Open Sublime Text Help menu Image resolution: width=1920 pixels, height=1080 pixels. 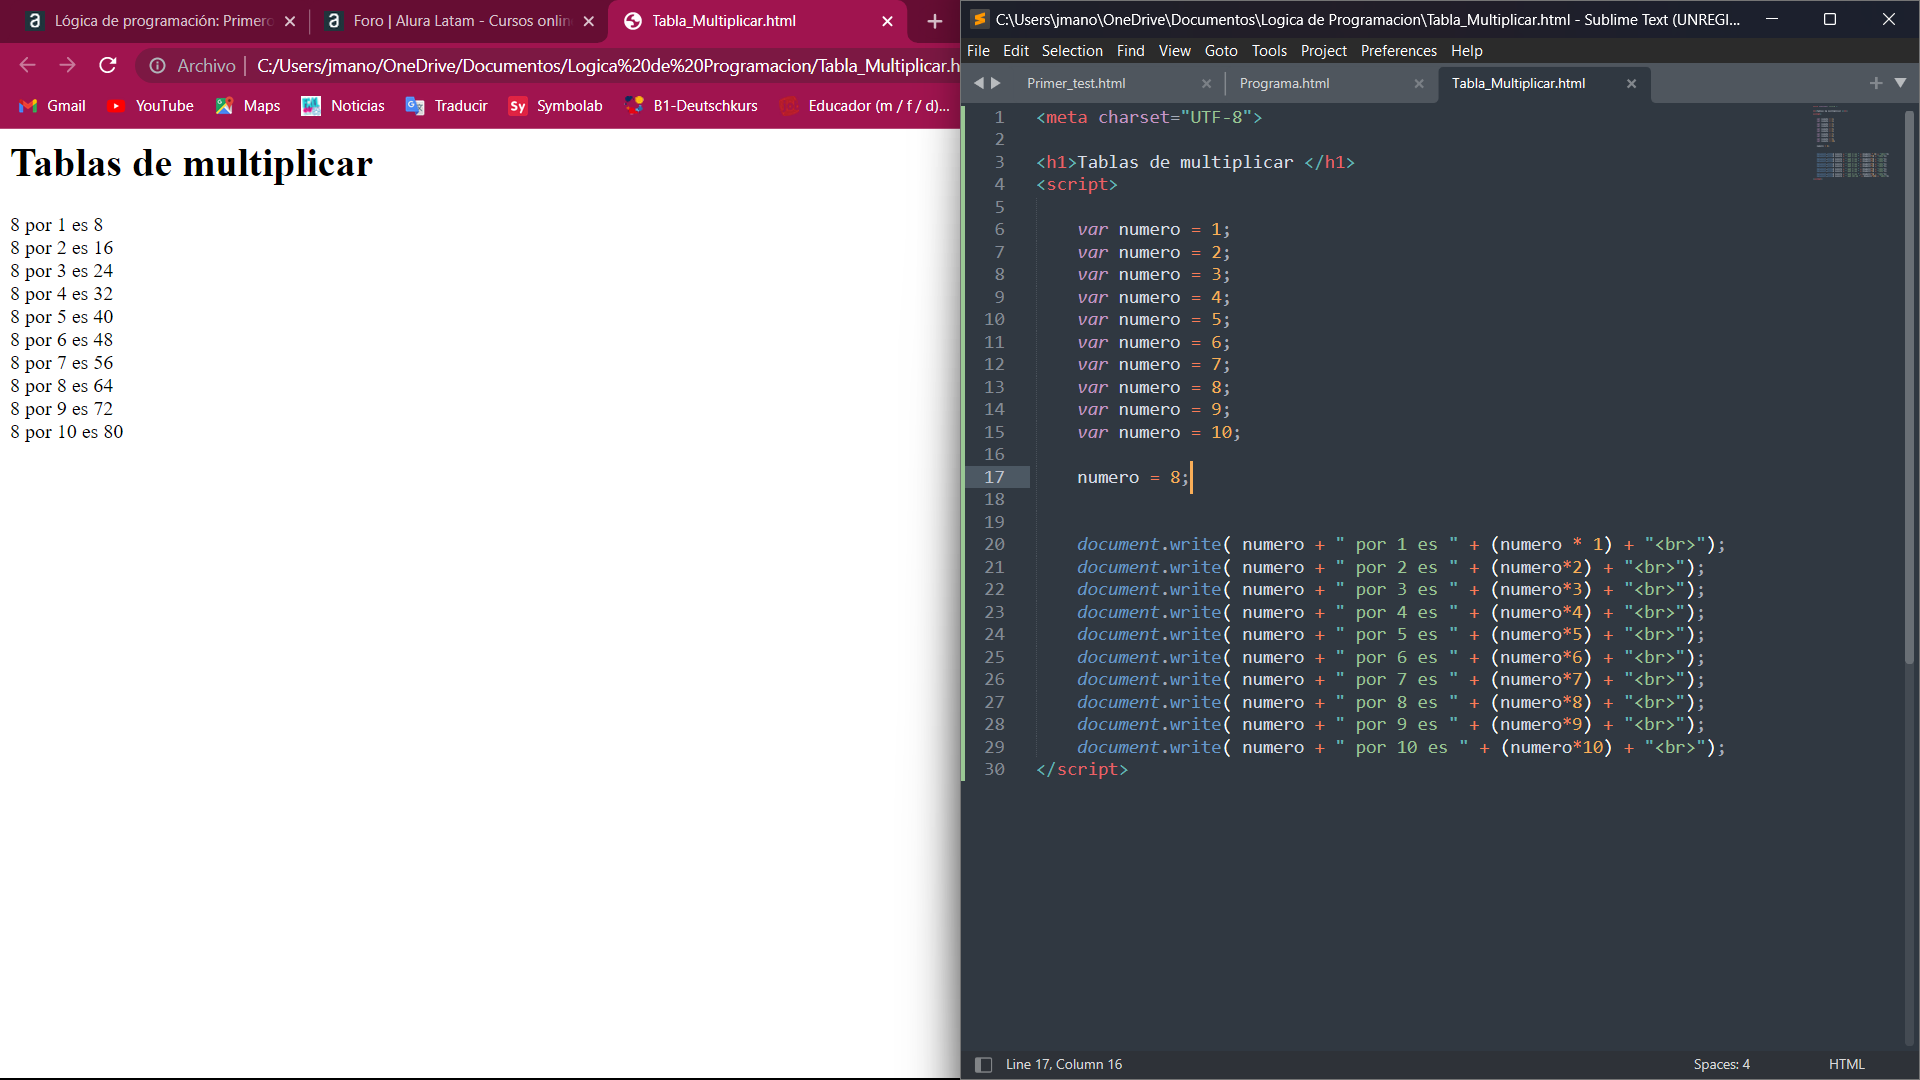pyautogui.click(x=1466, y=51)
